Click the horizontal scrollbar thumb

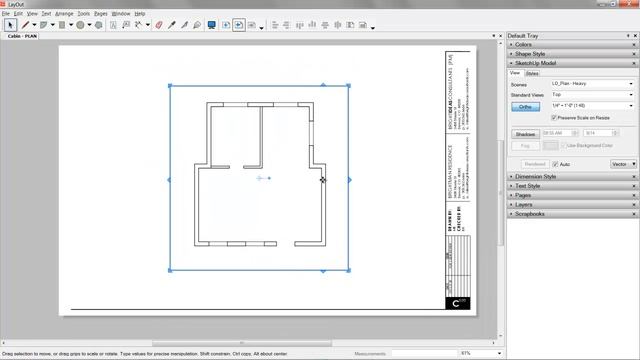242,343
